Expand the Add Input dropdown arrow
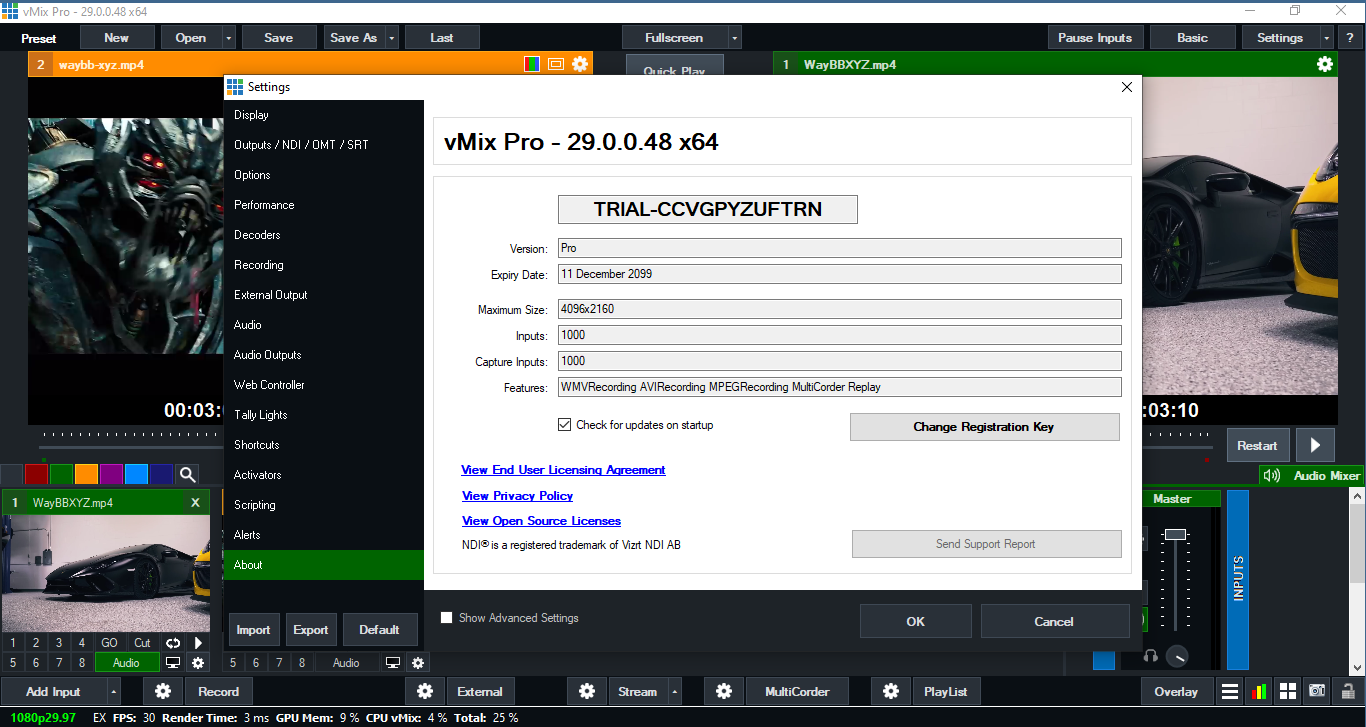The height and width of the screenshot is (727, 1366). [x=113, y=691]
